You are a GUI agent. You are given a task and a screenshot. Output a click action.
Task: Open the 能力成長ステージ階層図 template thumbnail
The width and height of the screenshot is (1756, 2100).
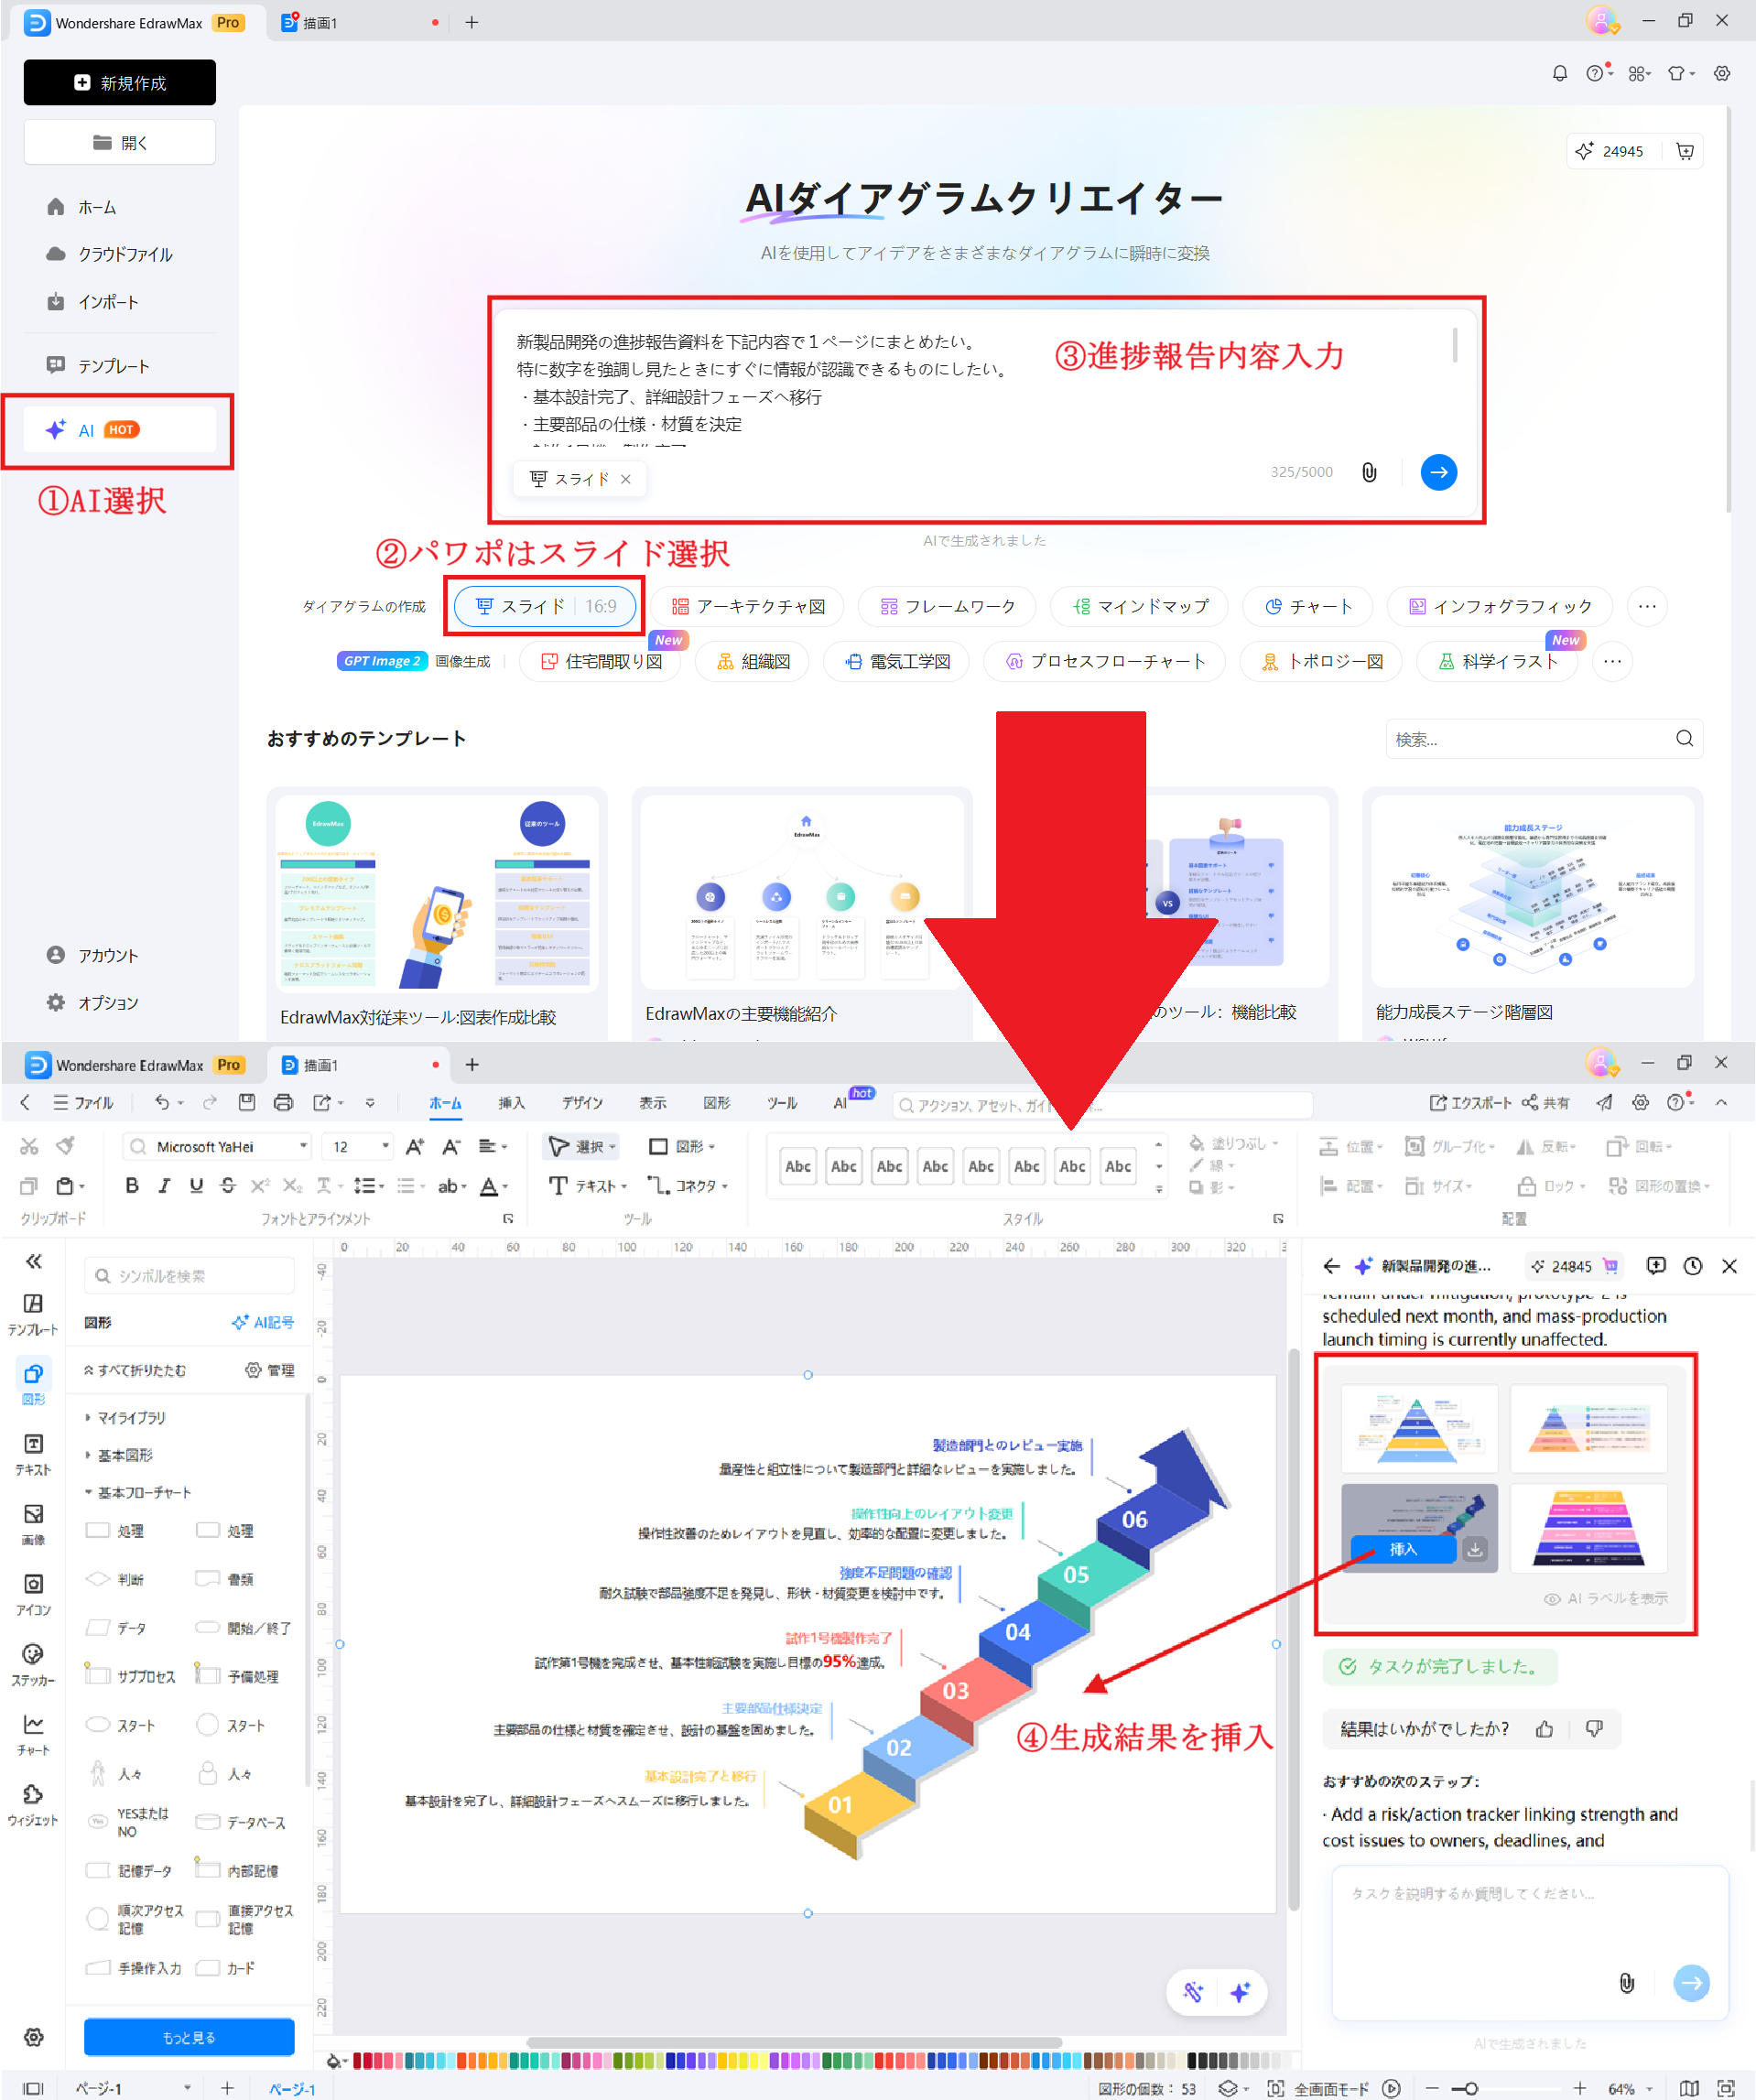point(1532,891)
